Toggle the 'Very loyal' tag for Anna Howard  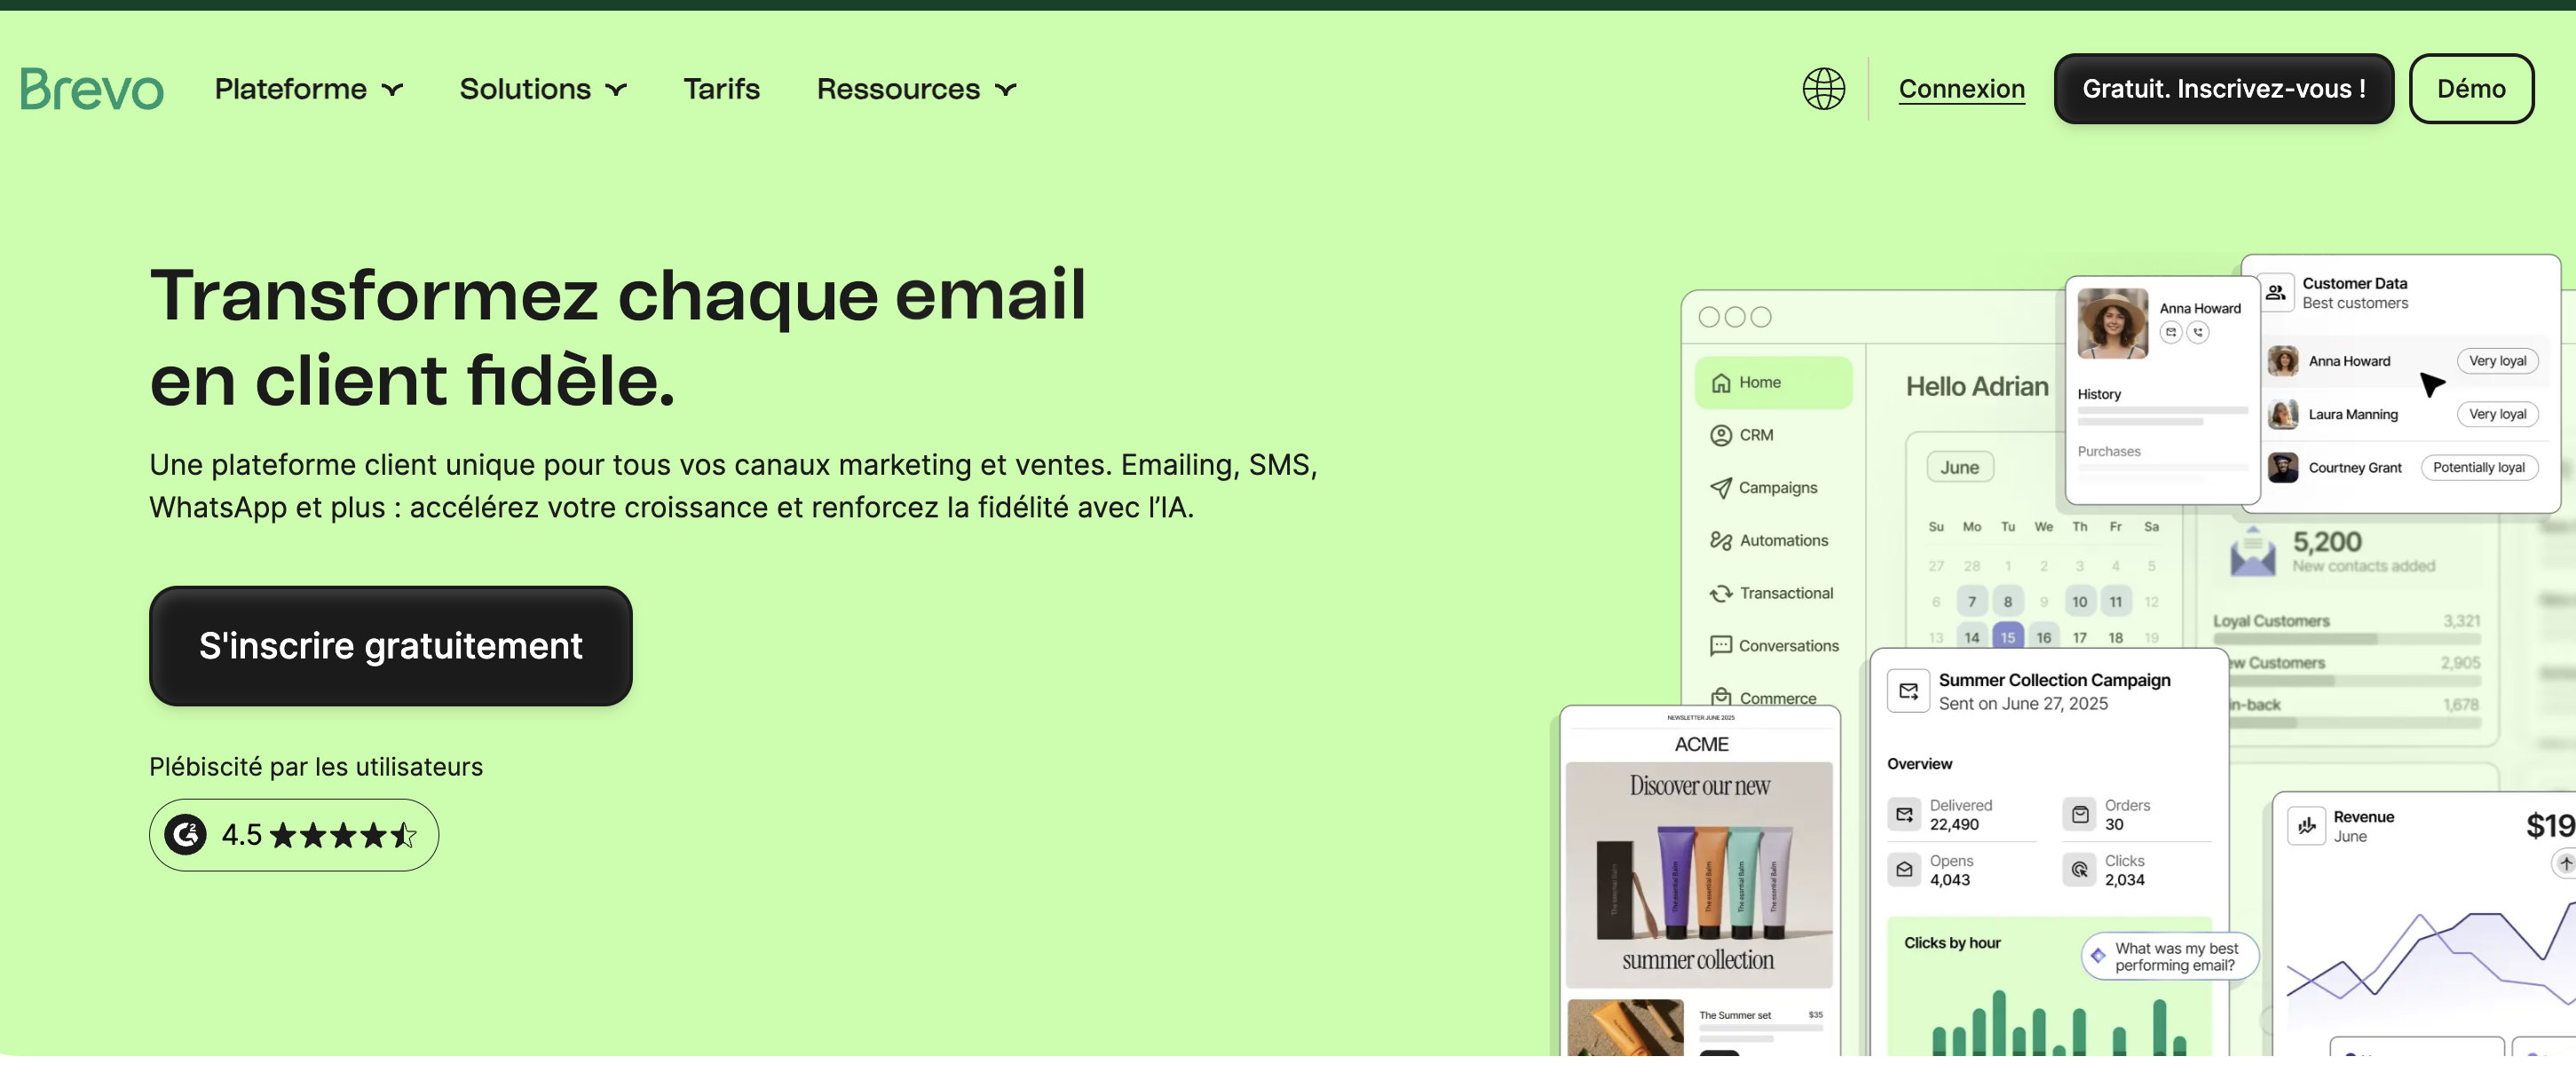(x=2498, y=361)
